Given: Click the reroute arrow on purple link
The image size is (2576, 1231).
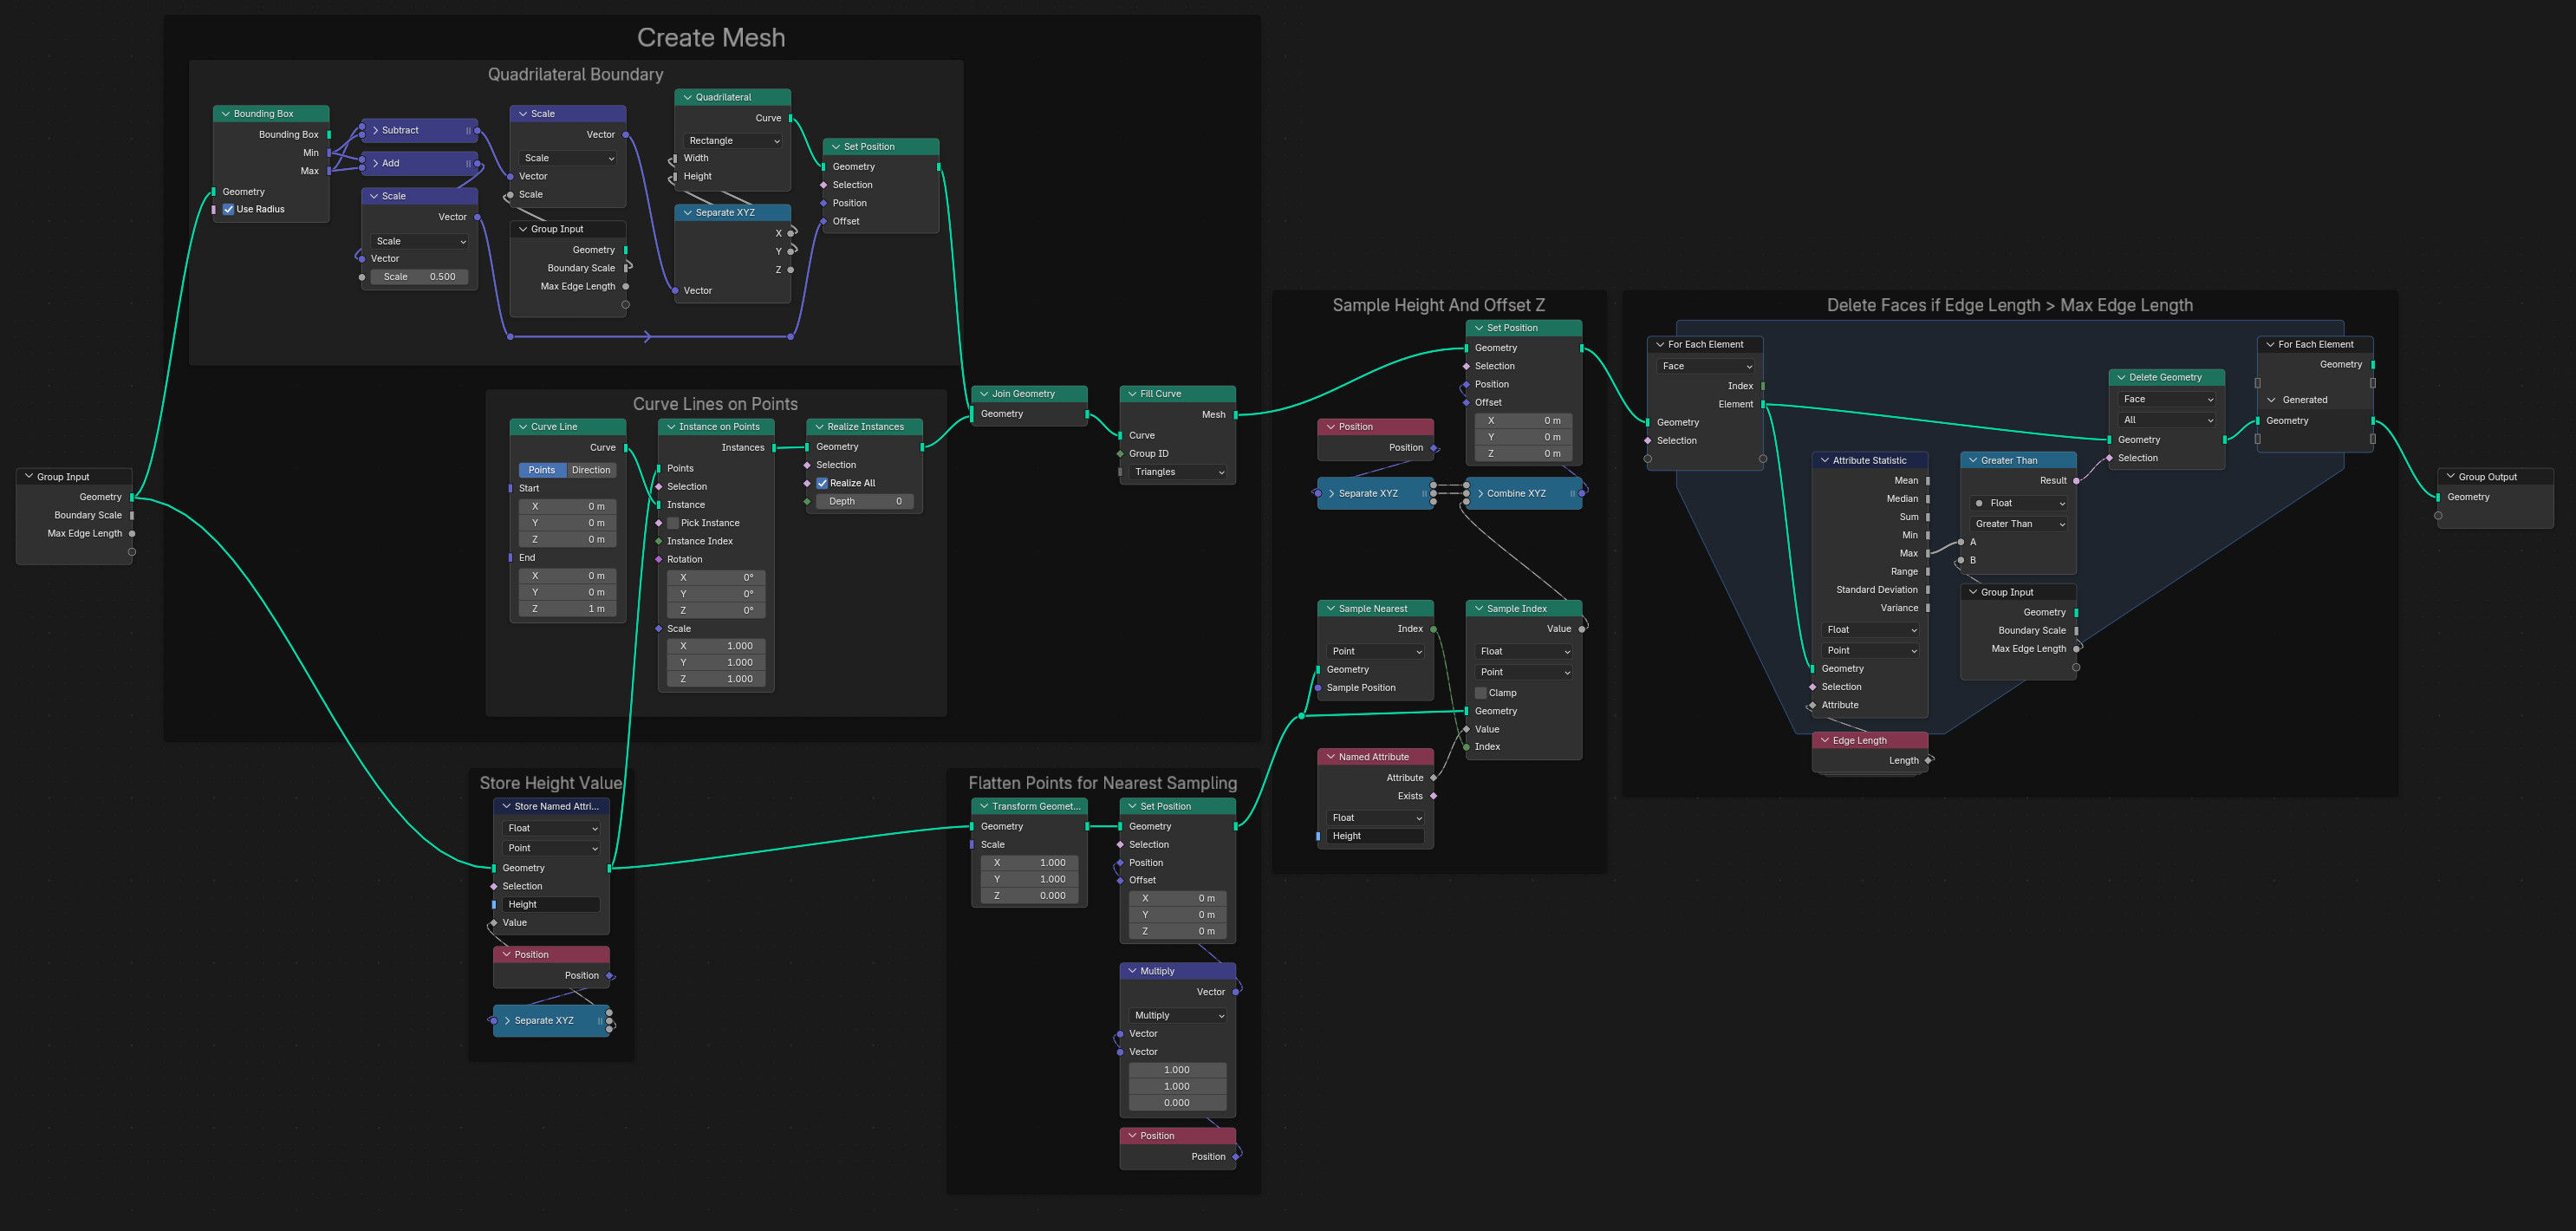Looking at the screenshot, I should pos(648,337).
